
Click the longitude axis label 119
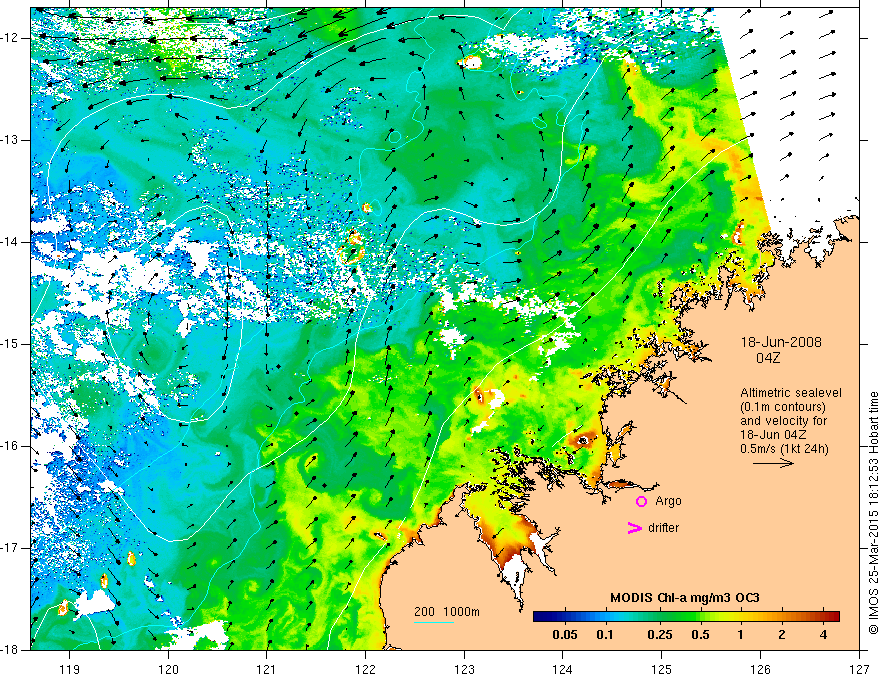pos(70,669)
